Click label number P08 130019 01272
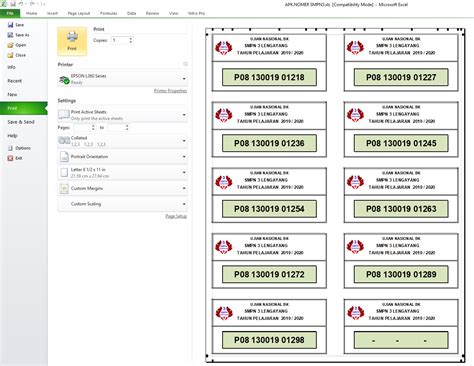The height and width of the screenshot is (366, 474). point(269,274)
